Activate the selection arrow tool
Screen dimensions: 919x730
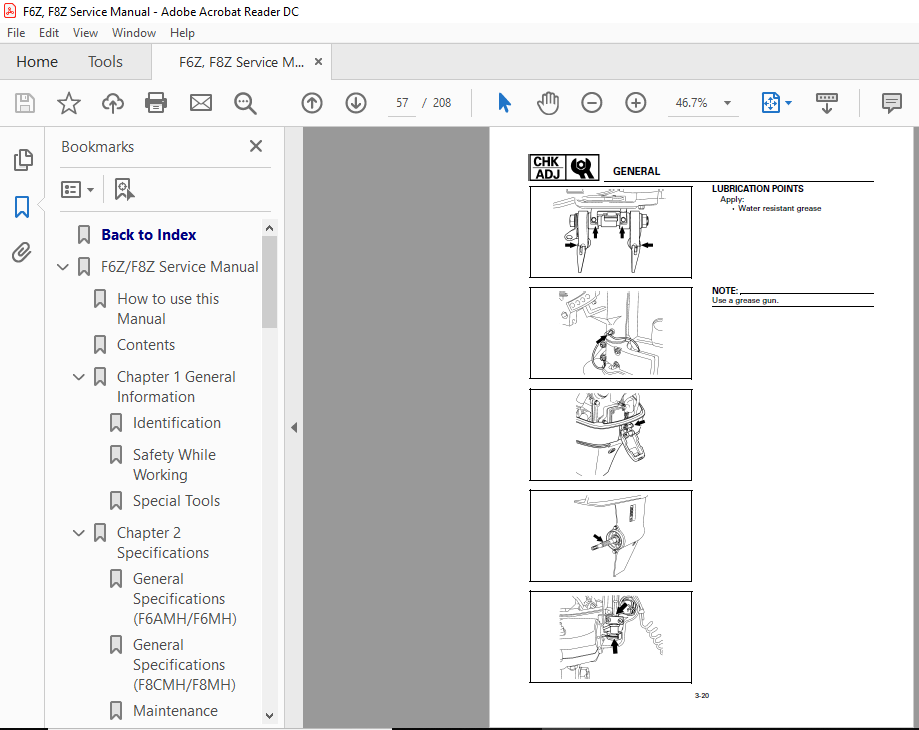coord(504,103)
